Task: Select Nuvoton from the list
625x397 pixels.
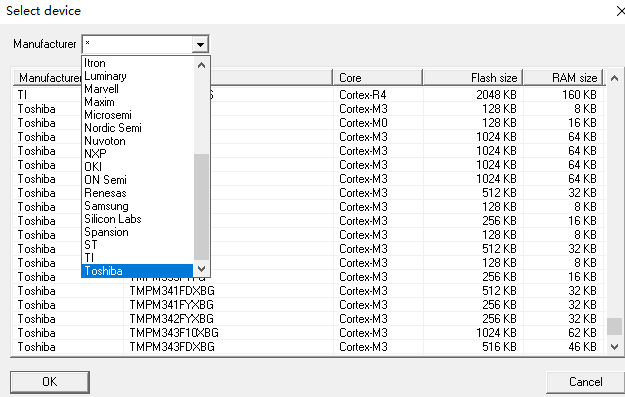Action: pyautogui.click(x=137, y=141)
